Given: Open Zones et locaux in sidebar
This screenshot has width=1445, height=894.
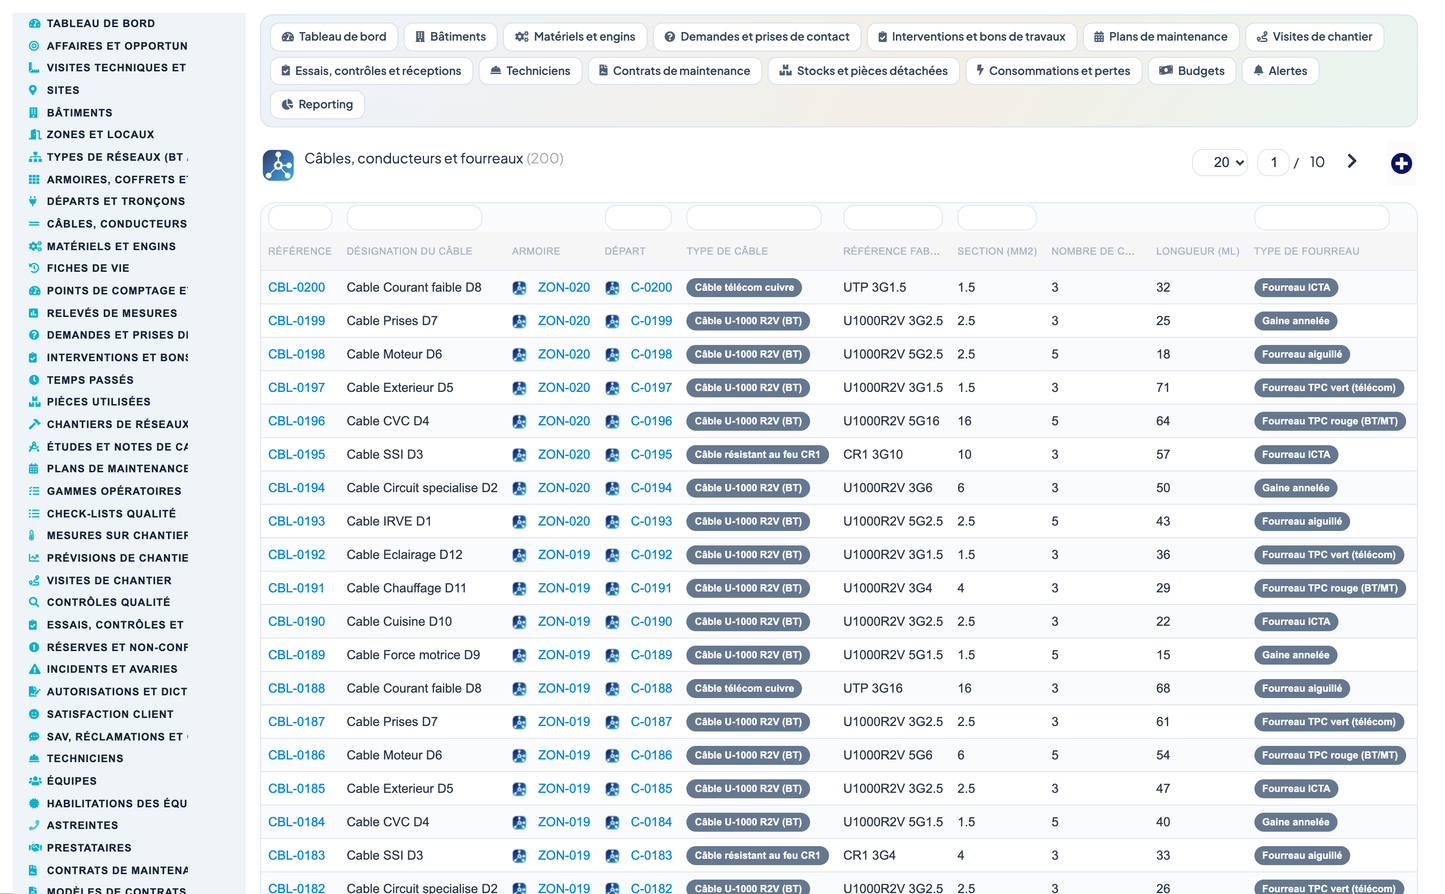Looking at the screenshot, I should pyautogui.click(x=100, y=134).
